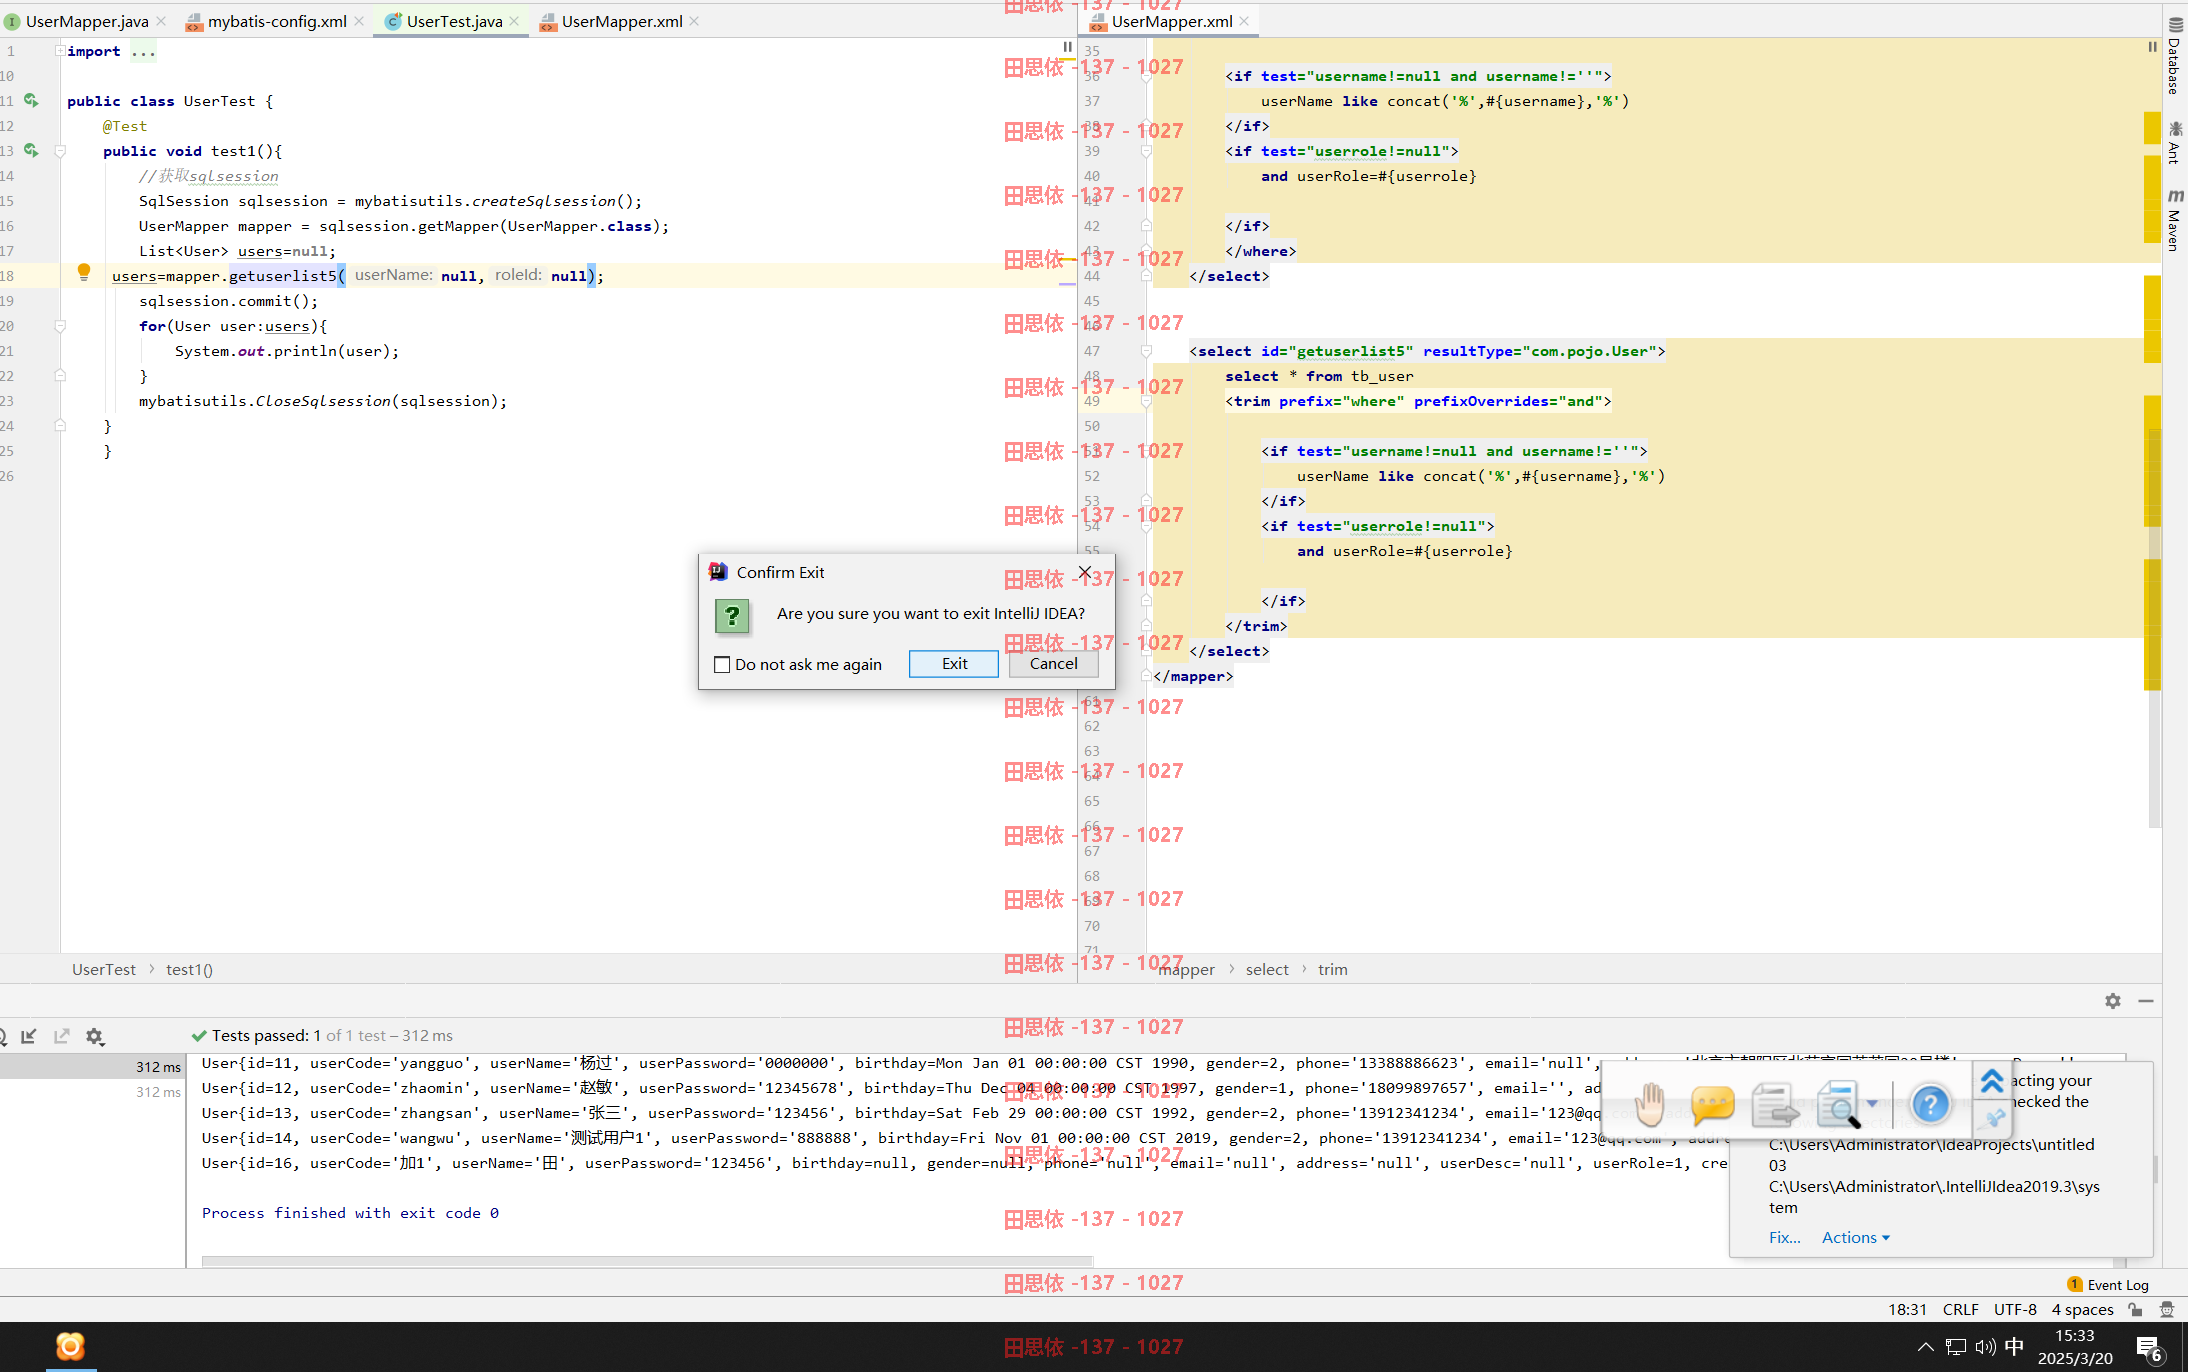Click the hand tool in floating toolbar
The image size is (2188, 1372).
click(1650, 1105)
